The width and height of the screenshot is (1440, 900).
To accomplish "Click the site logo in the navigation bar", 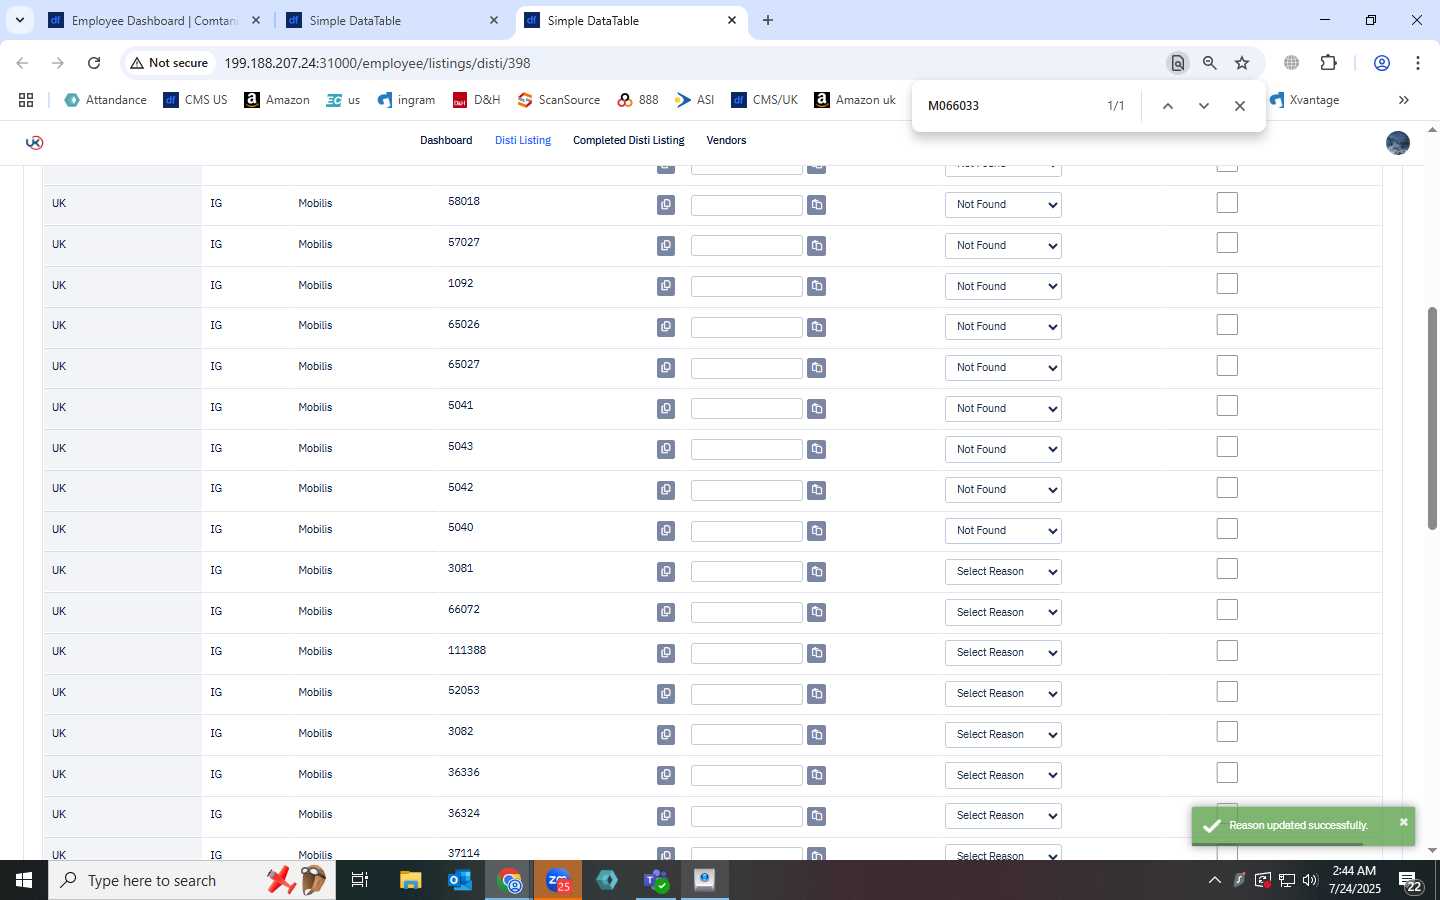I will (35, 142).
